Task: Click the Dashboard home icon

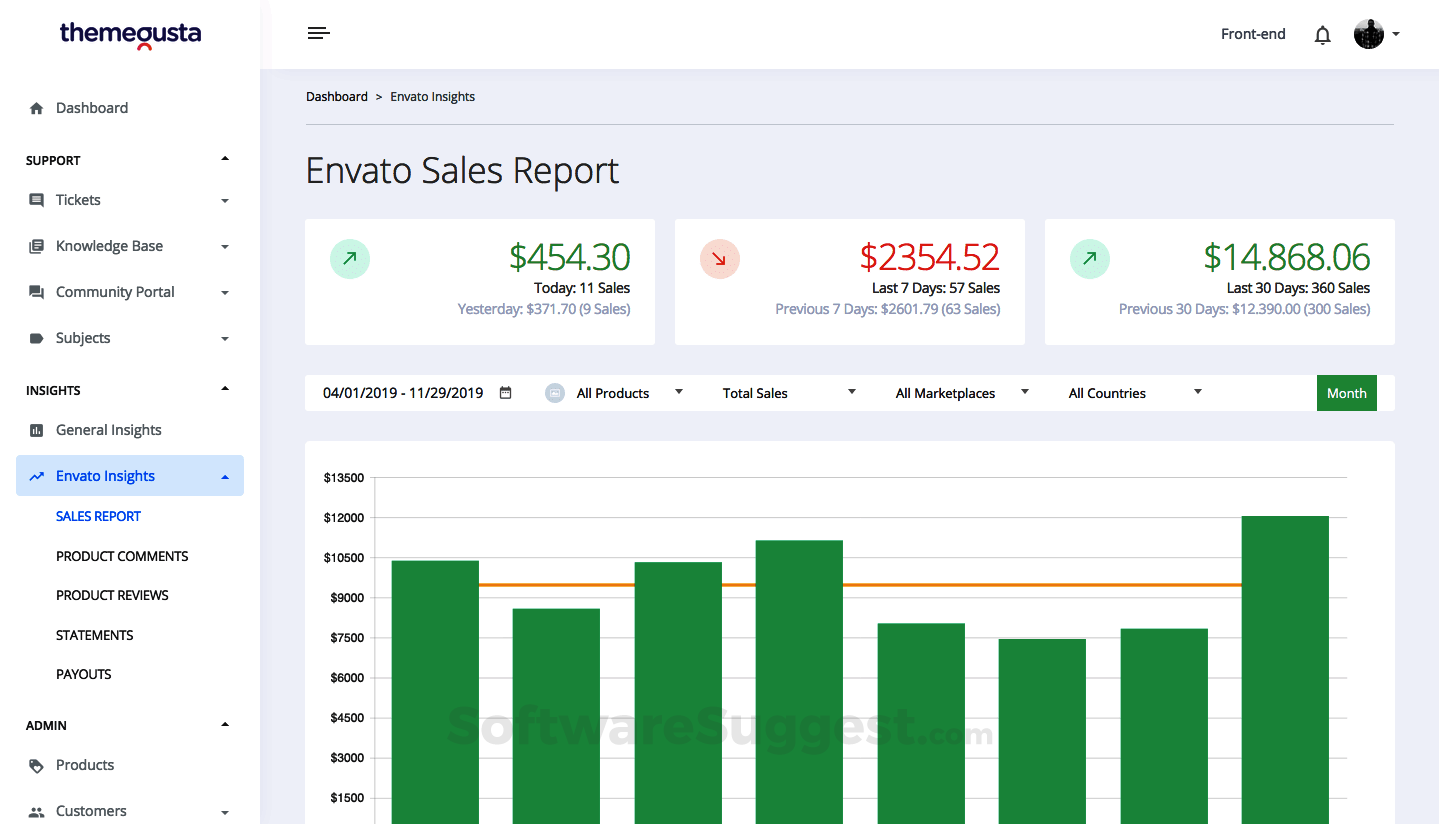Action: 37,108
